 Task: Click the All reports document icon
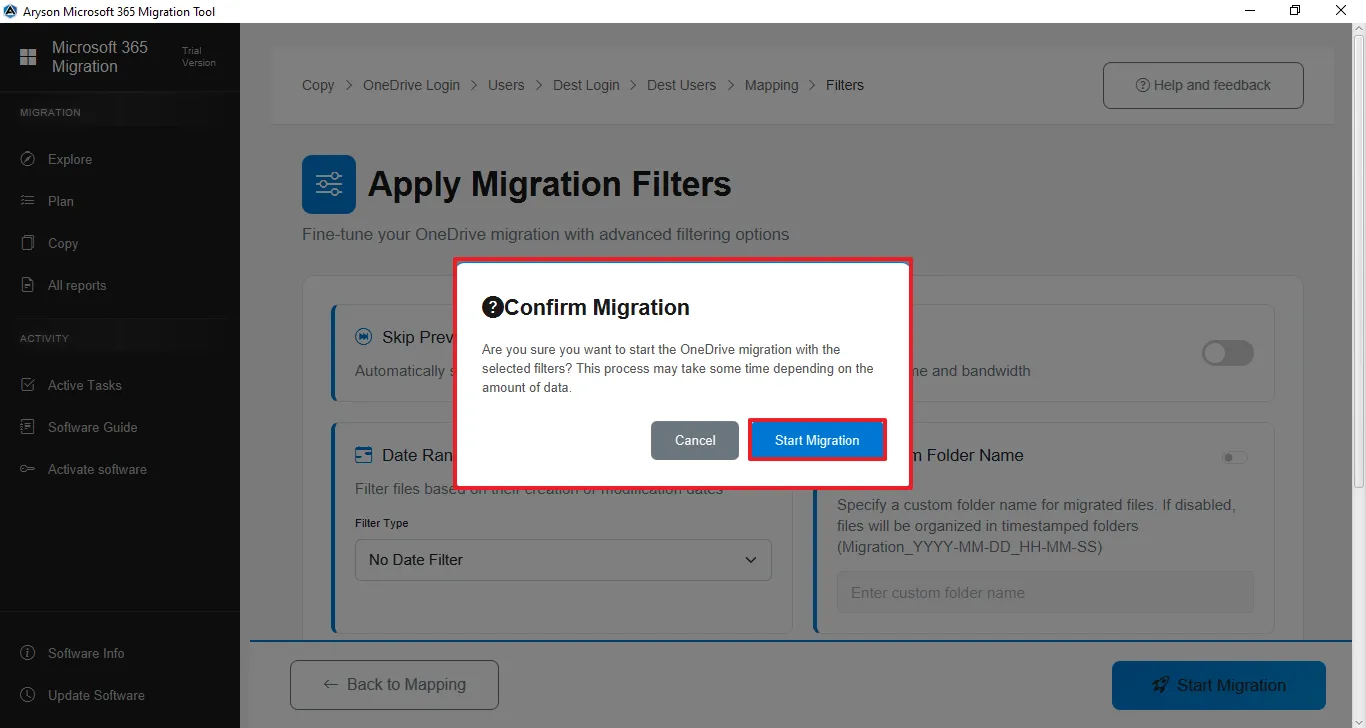pos(28,285)
